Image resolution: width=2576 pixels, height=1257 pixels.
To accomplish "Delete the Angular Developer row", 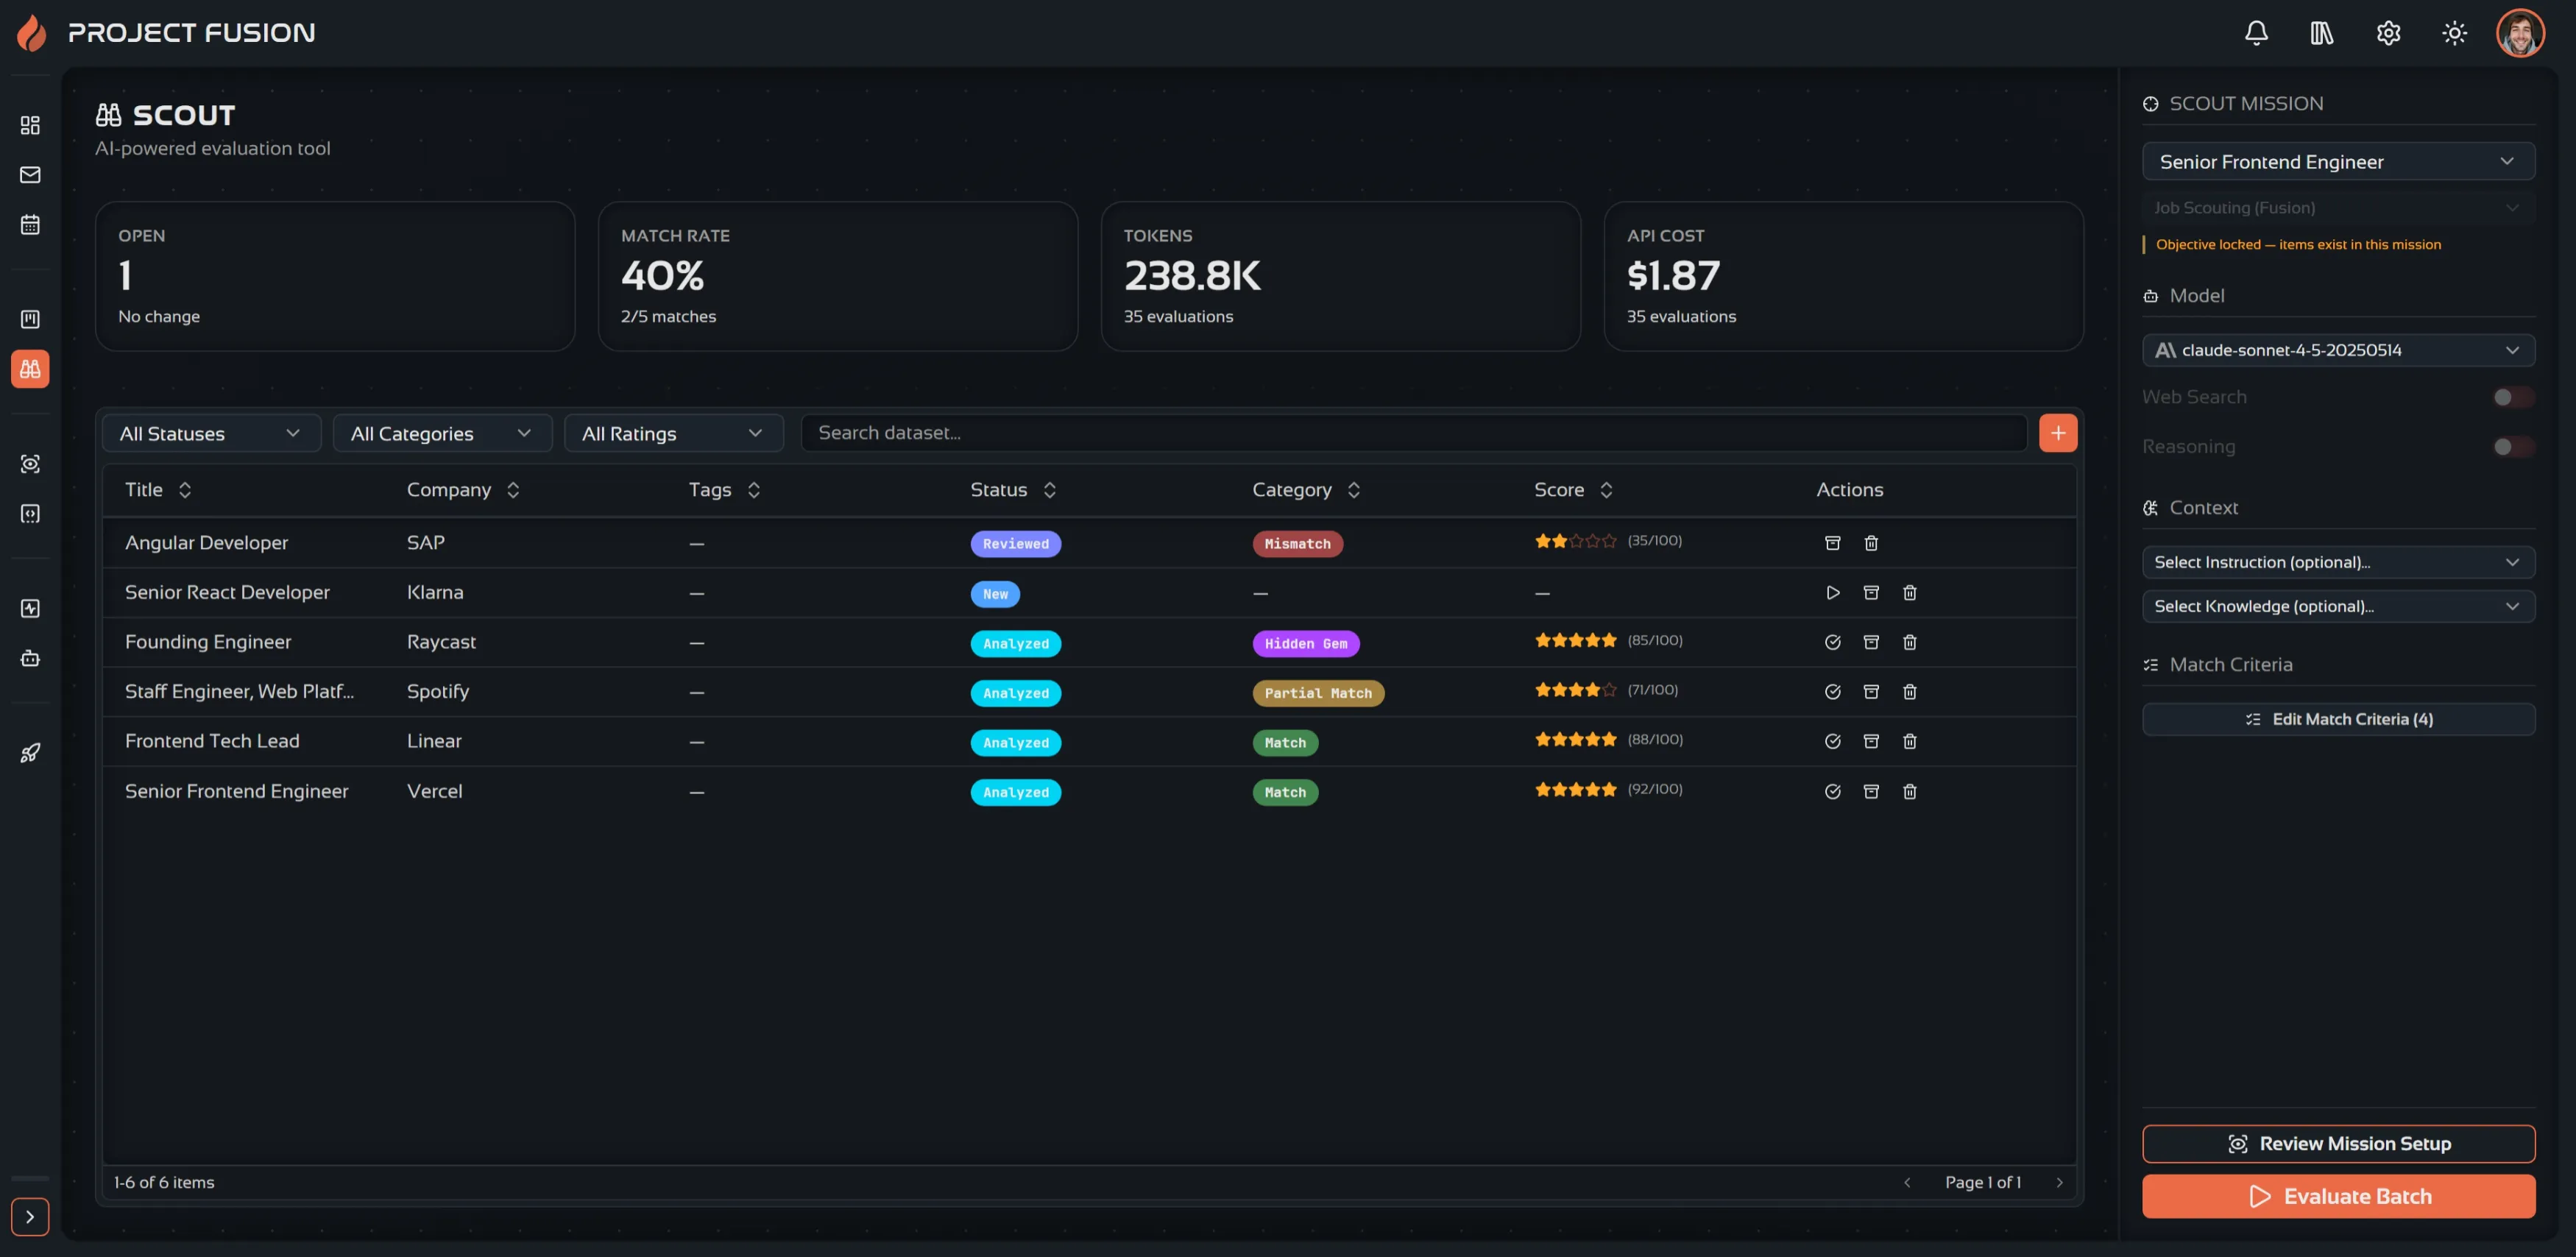I will tap(1871, 543).
